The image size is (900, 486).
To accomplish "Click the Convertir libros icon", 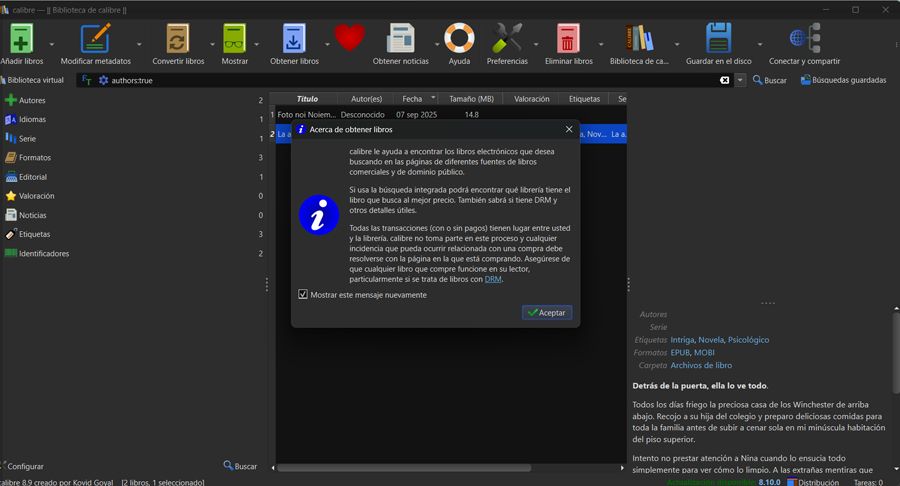I will 178,39.
